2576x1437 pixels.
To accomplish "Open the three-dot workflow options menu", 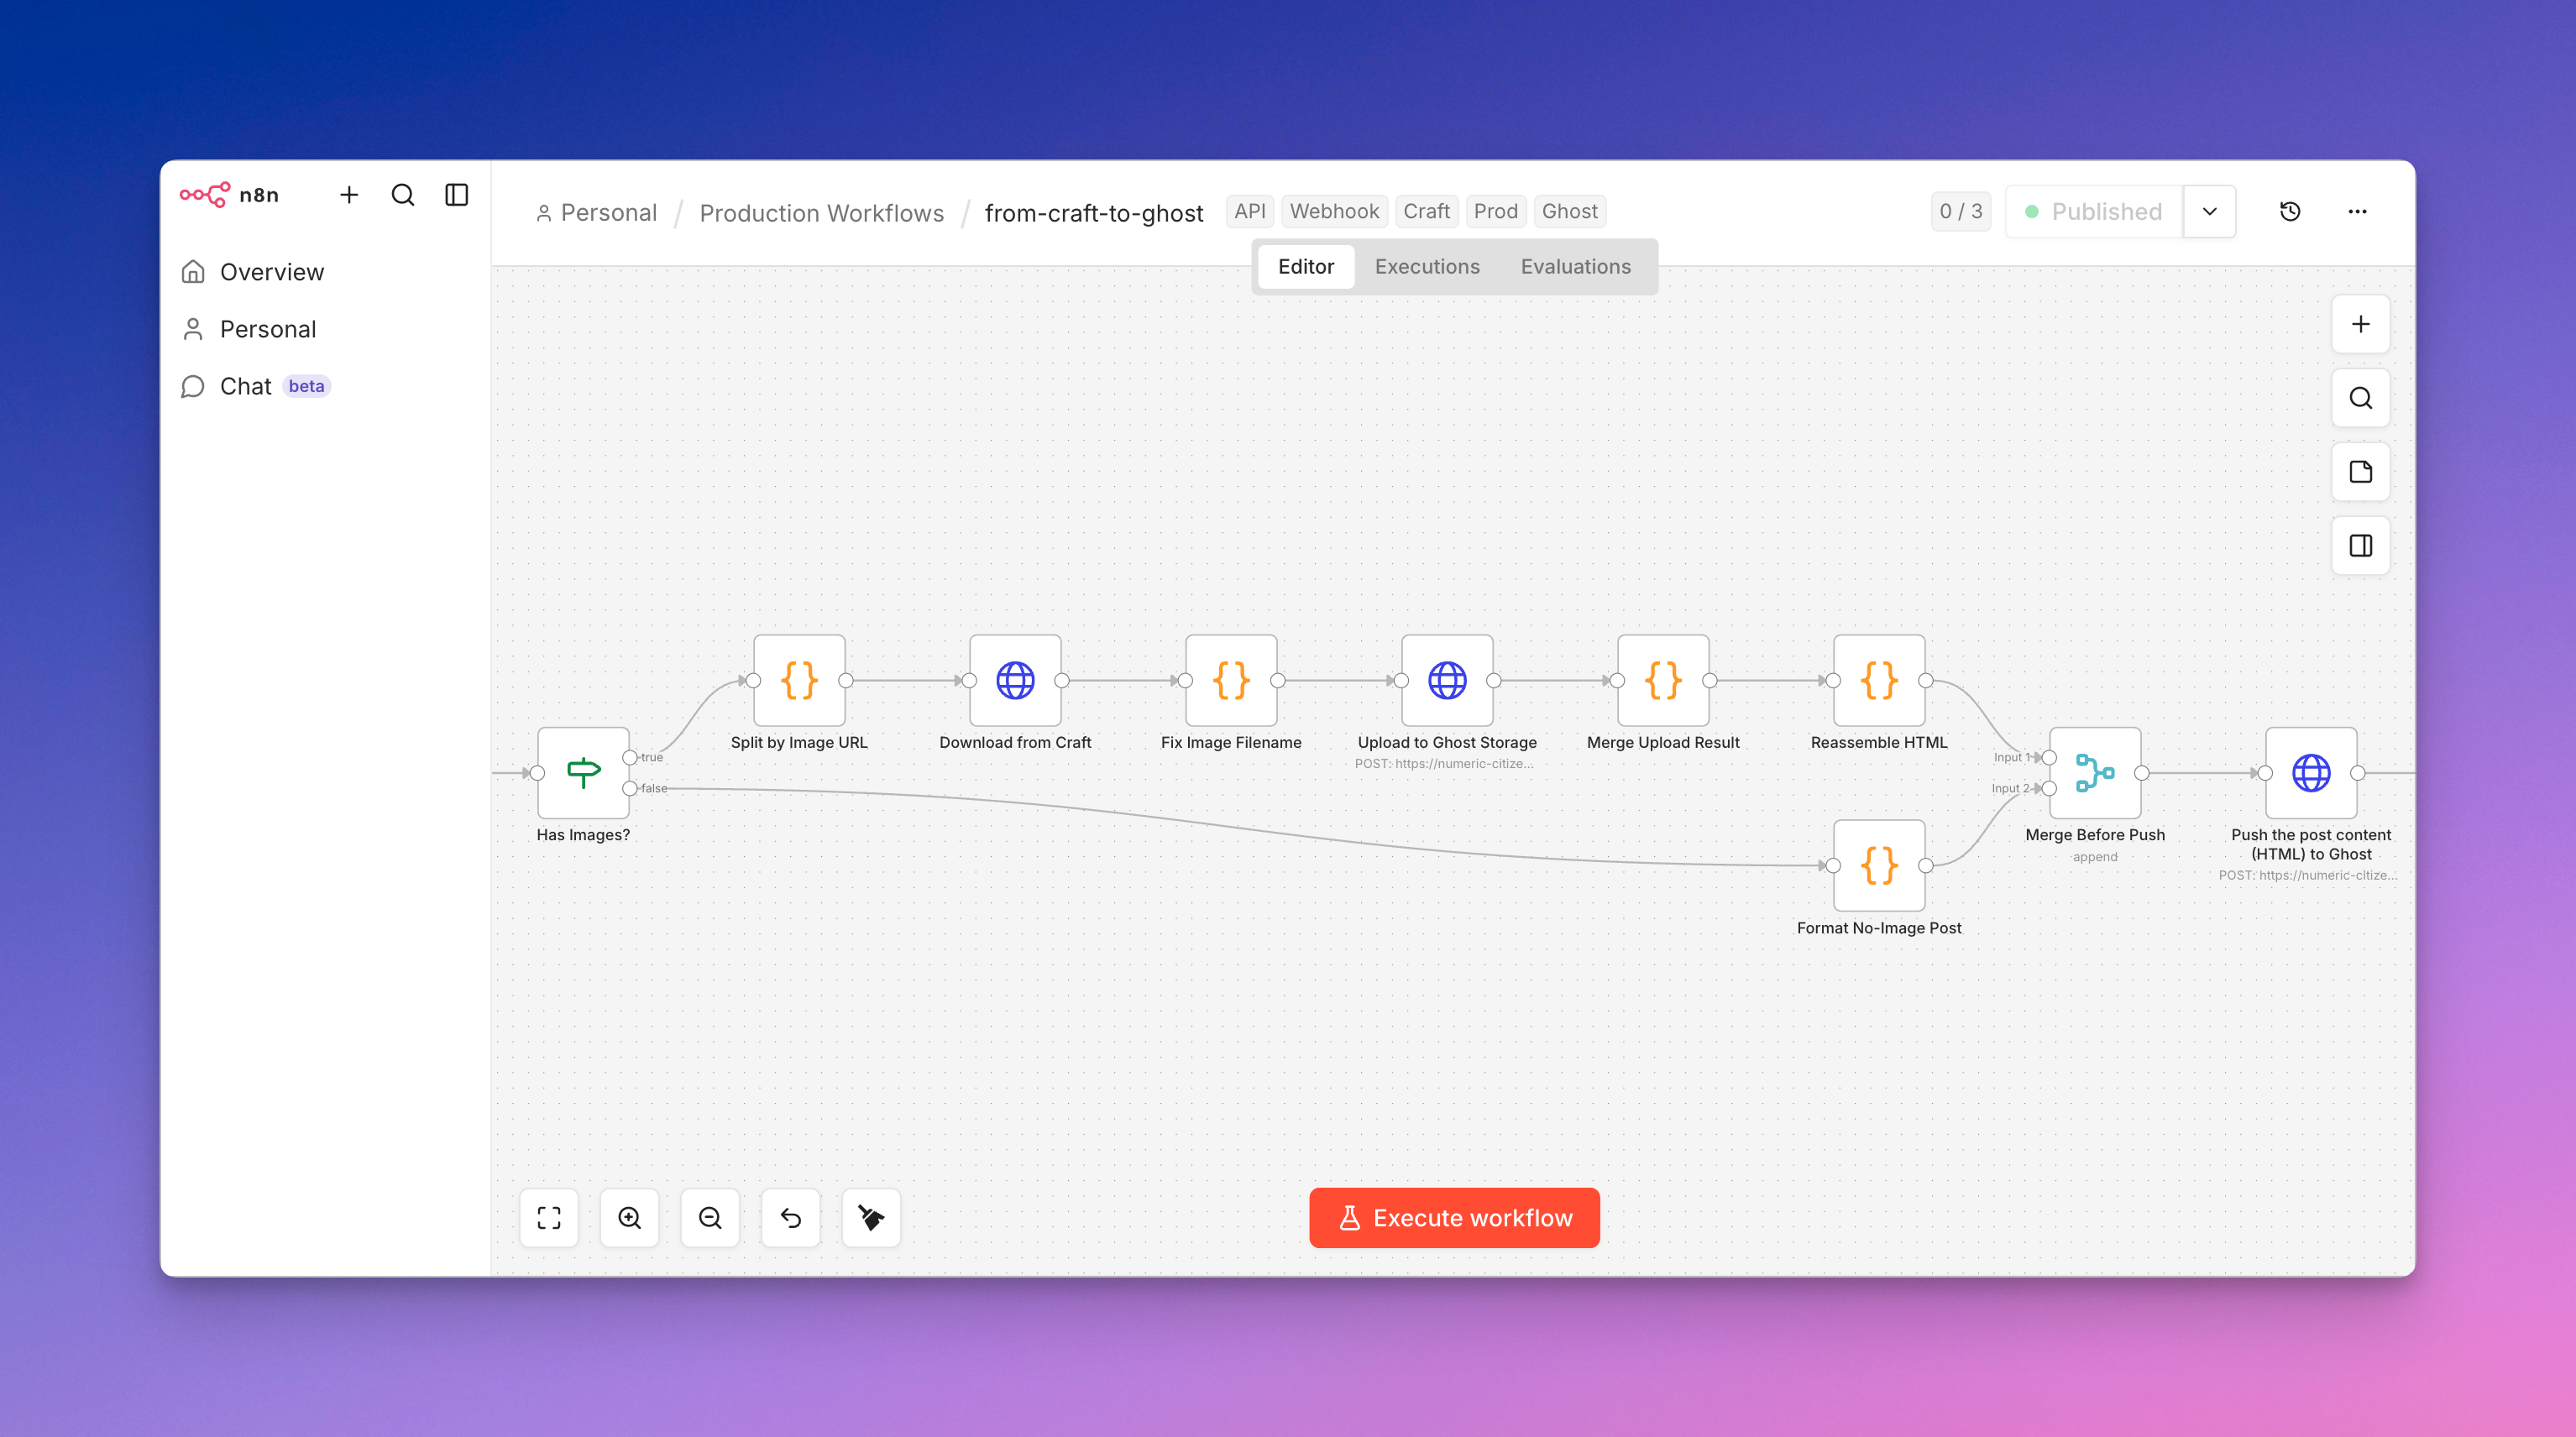I will pyautogui.click(x=2357, y=211).
